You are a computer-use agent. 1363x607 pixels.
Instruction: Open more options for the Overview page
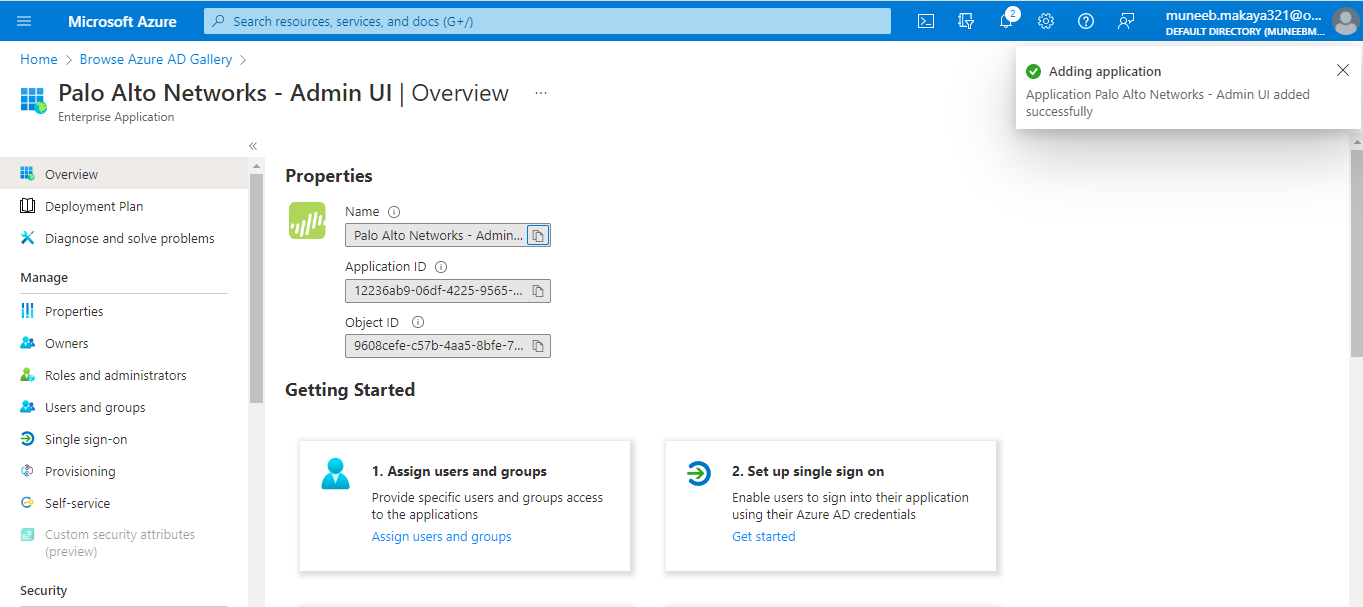(540, 92)
